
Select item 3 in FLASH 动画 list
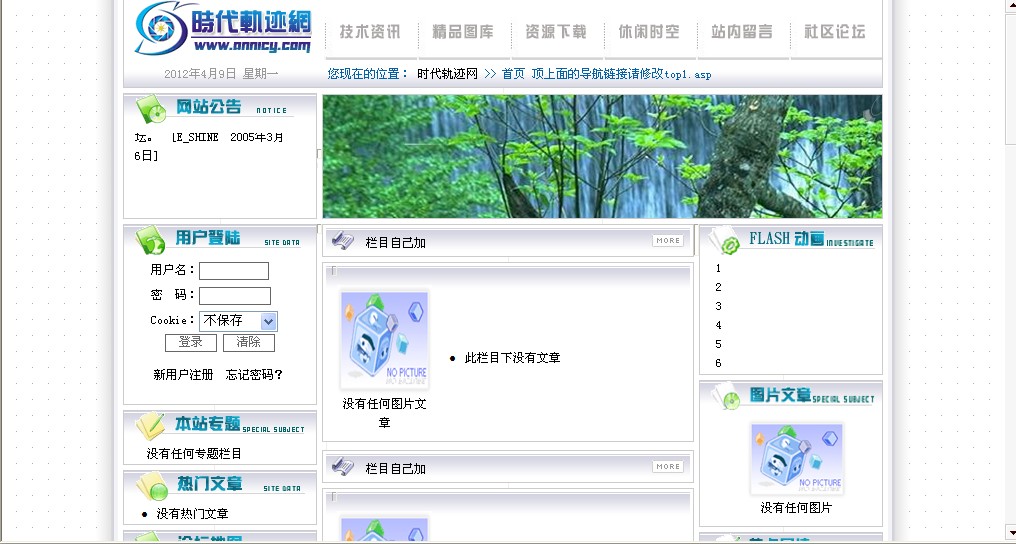click(x=718, y=306)
